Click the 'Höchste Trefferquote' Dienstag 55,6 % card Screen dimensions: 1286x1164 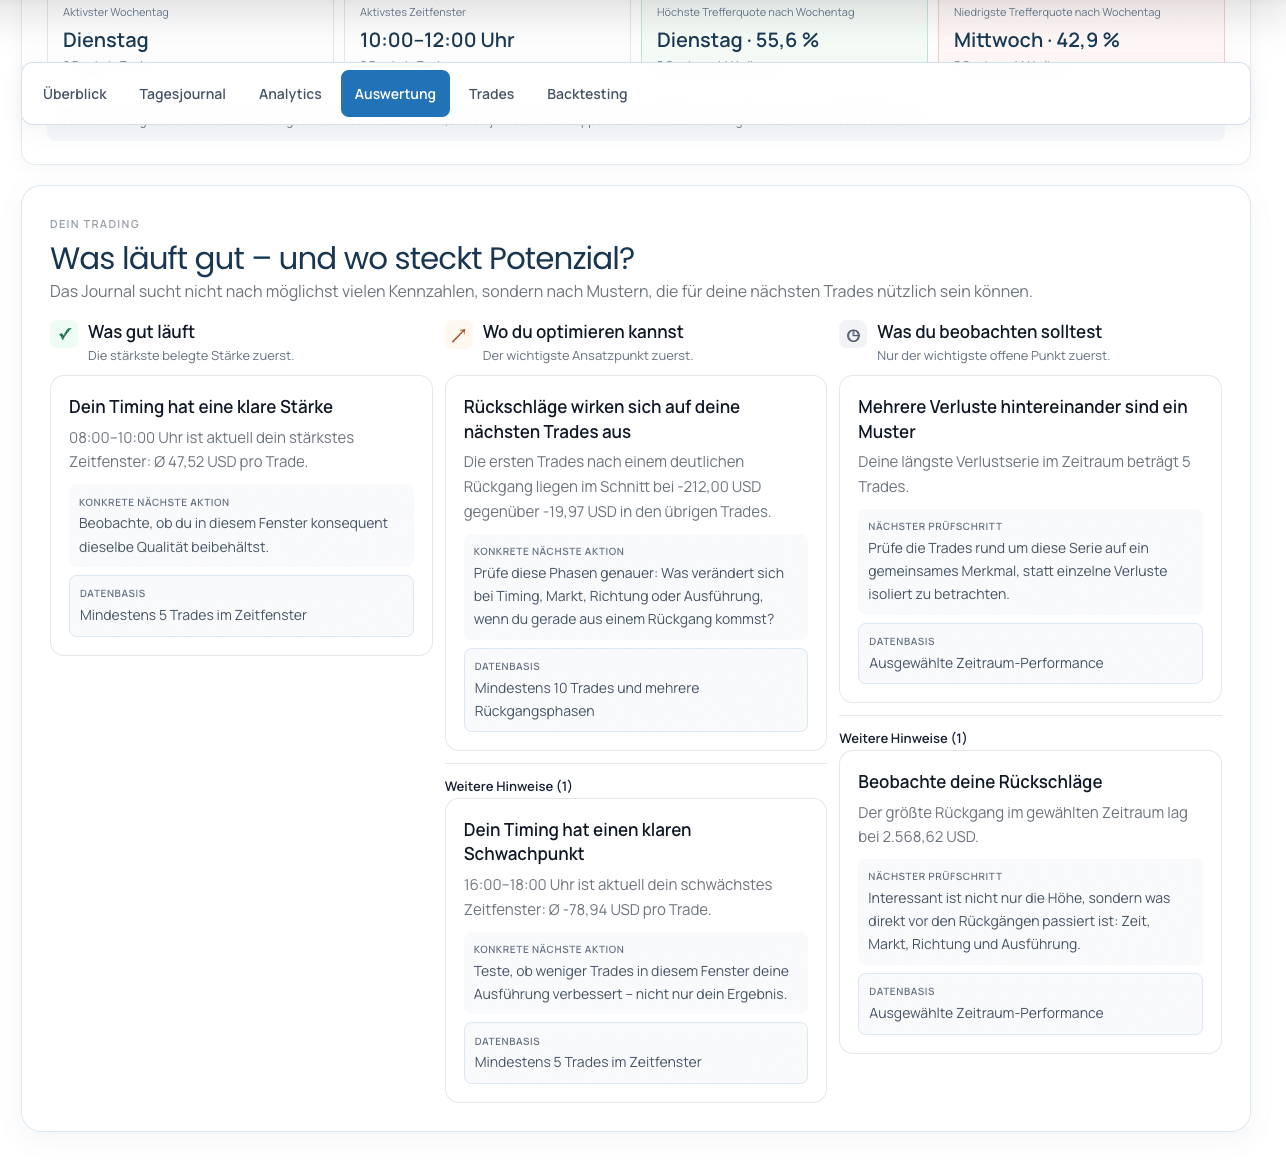(784, 32)
